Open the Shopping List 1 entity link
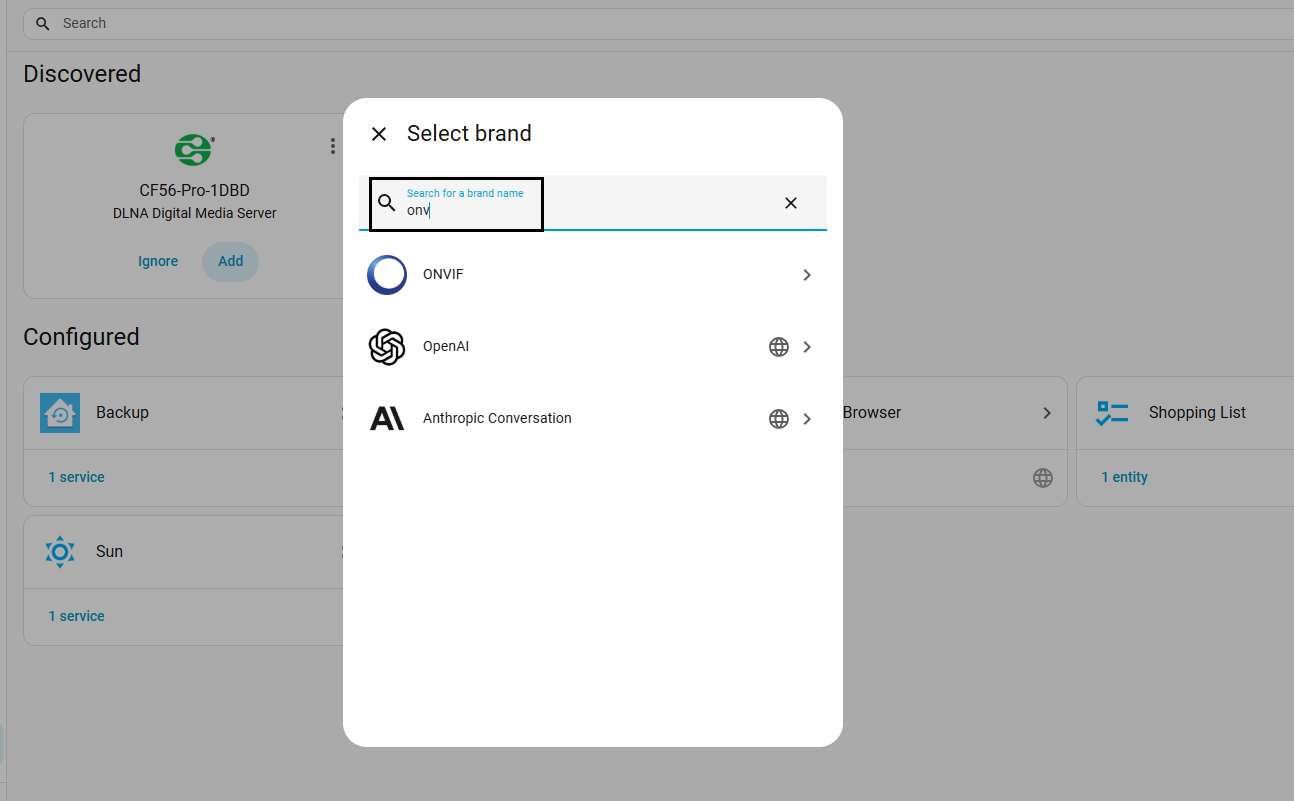The height and width of the screenshot is (801, 1294). (1124, 478)
